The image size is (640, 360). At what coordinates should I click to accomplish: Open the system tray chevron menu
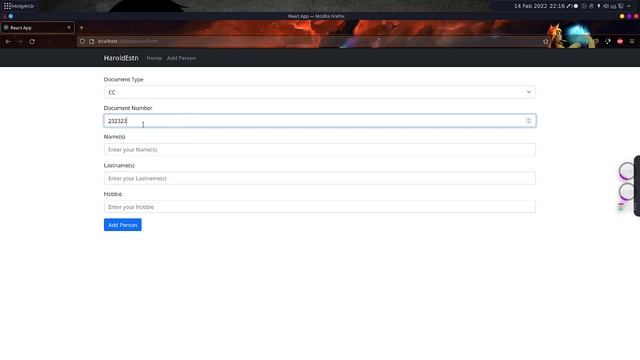tap(629, 6)
